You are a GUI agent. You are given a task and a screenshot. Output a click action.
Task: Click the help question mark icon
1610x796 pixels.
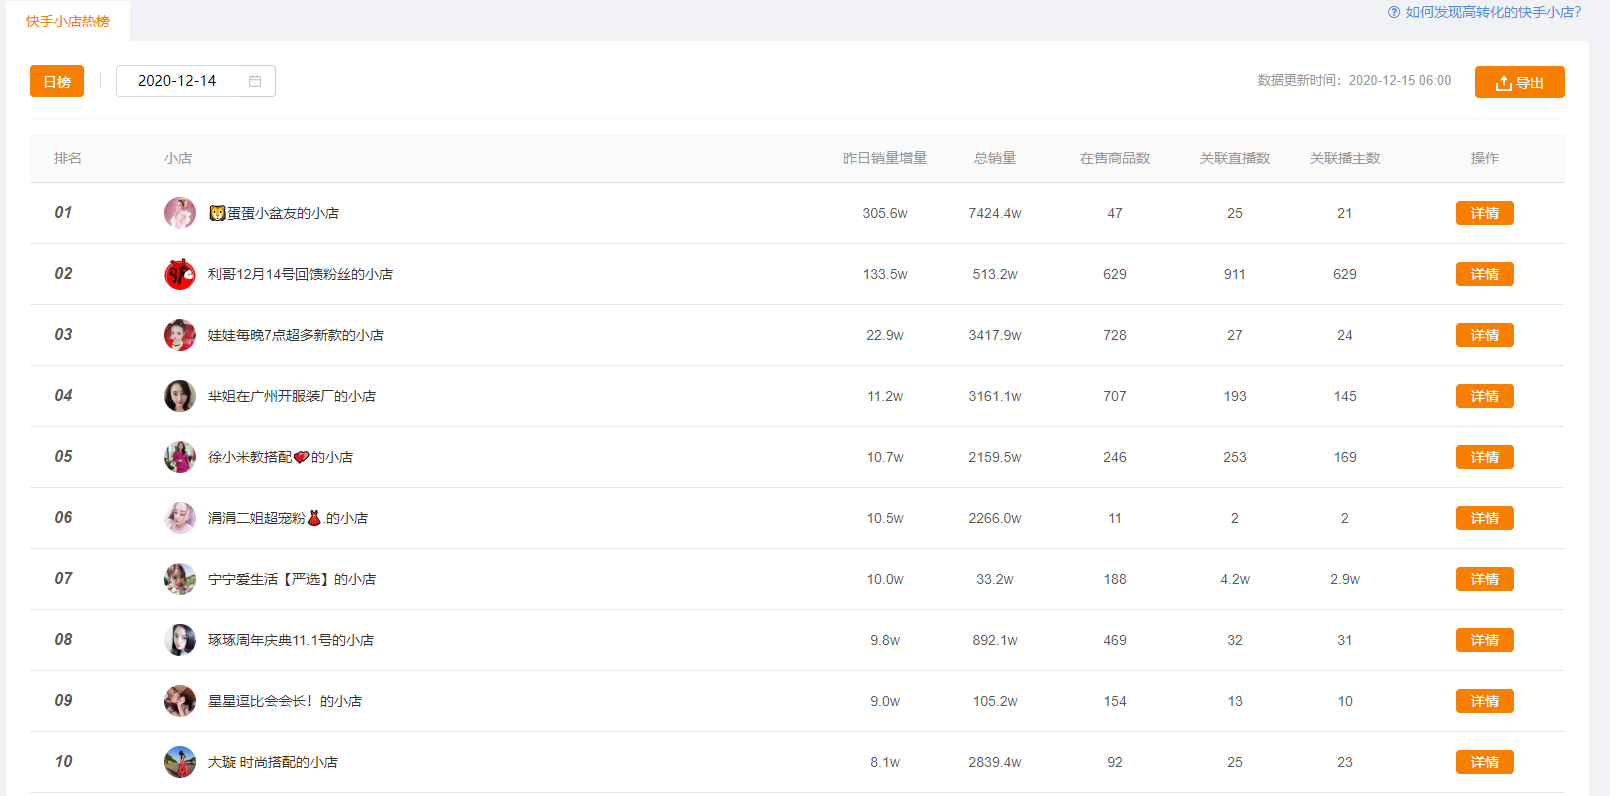(1394, 12)
